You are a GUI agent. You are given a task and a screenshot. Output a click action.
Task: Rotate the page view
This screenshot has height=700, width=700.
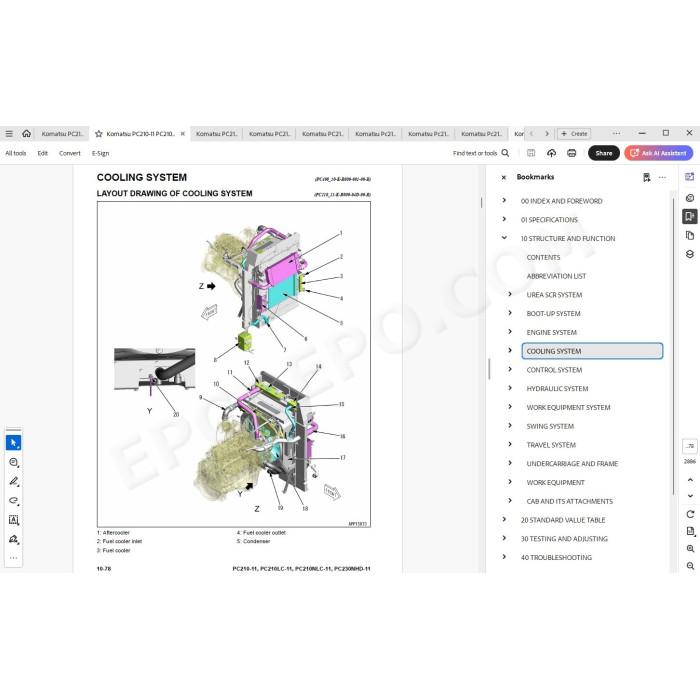(690, 514)
